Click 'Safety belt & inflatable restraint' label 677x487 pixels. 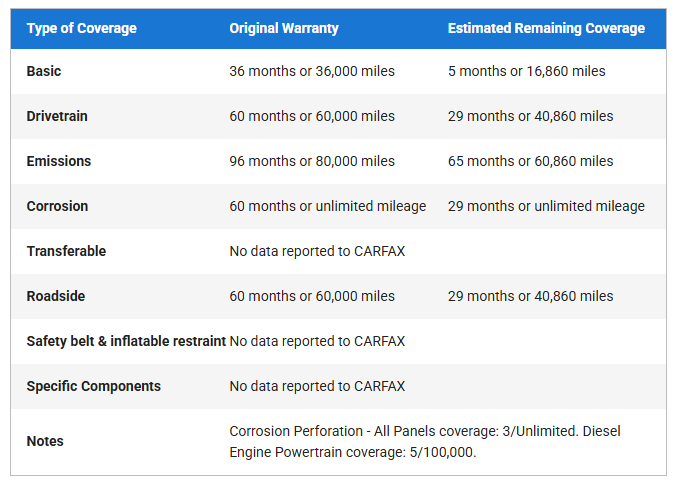click(126, 341)
